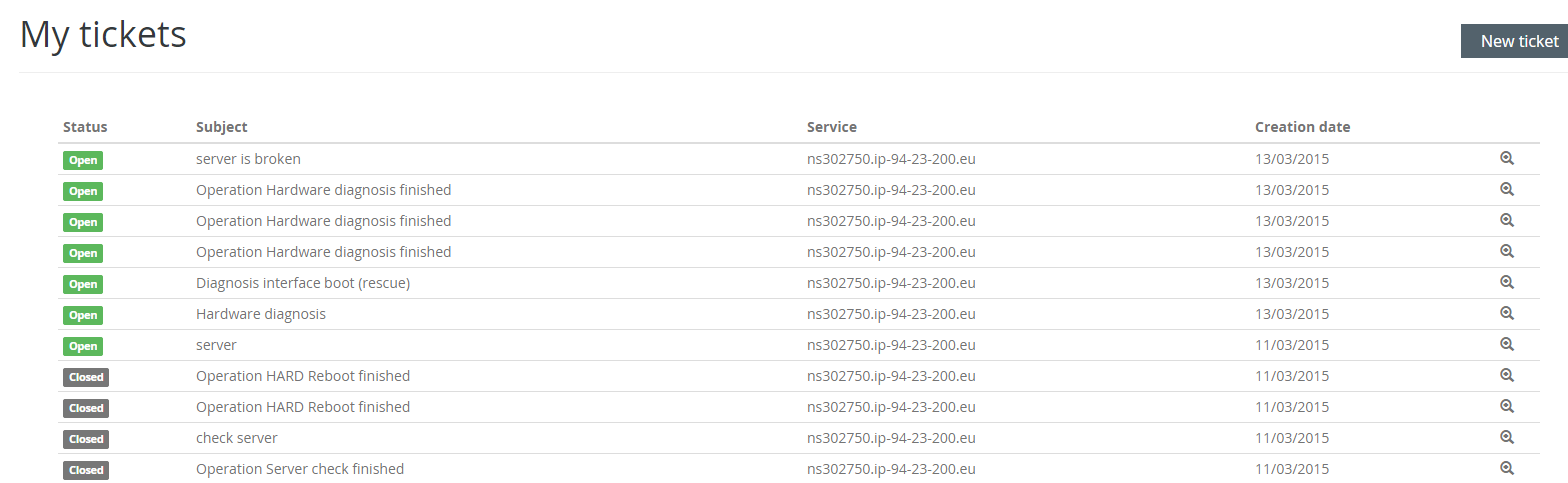The height and width of the screenshot is (483, 1568).
Task: Open 'check server' ticket with its magnifier icon
Action: coord(1507,437)
